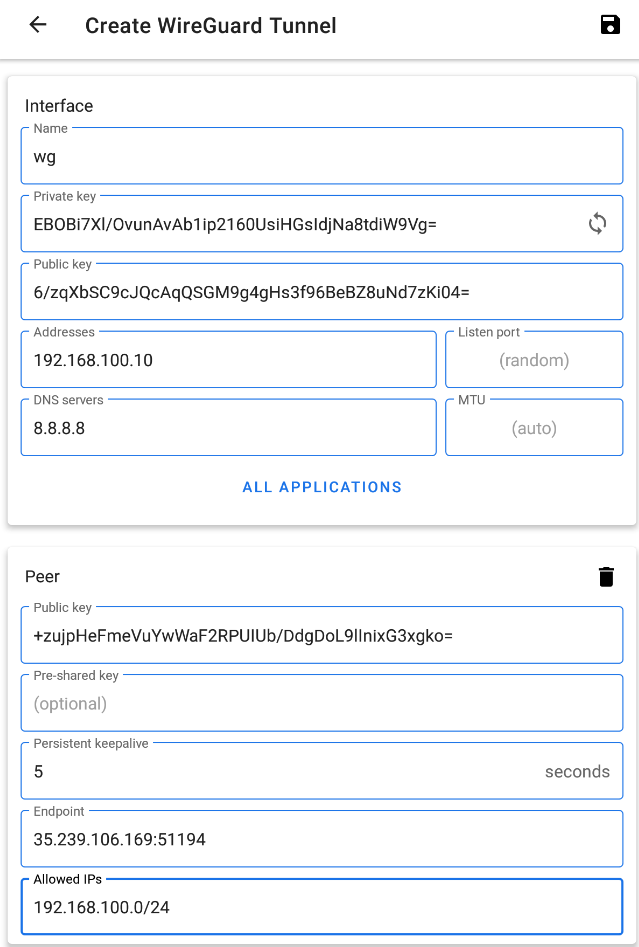Edit the tunnel Name field
Screen dimensions: 639x947
tap(321, 156)
